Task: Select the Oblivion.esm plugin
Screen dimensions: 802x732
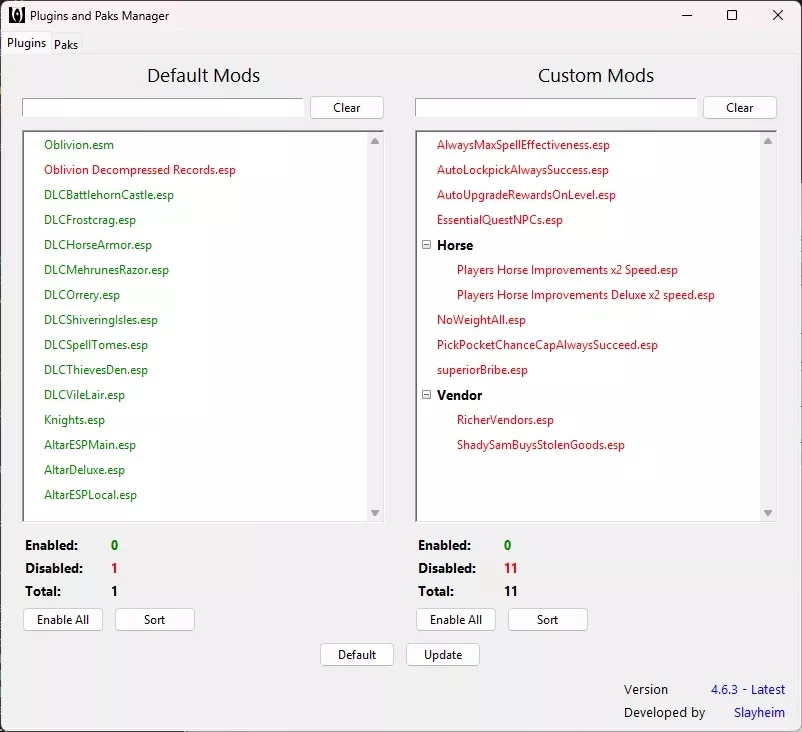Action: pos(78,144)
